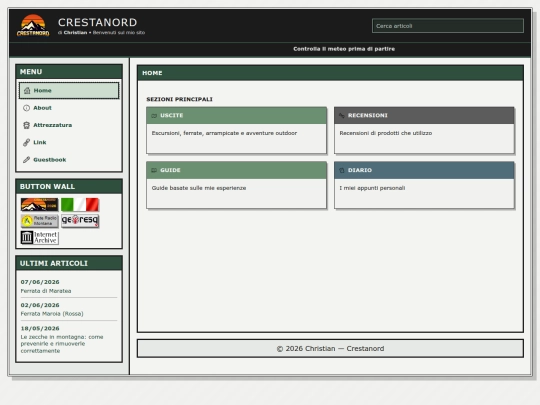This screenshot has width=540, height=405.
Task: Click the pencil icon beside Guestbook
Action: [27, 160]
